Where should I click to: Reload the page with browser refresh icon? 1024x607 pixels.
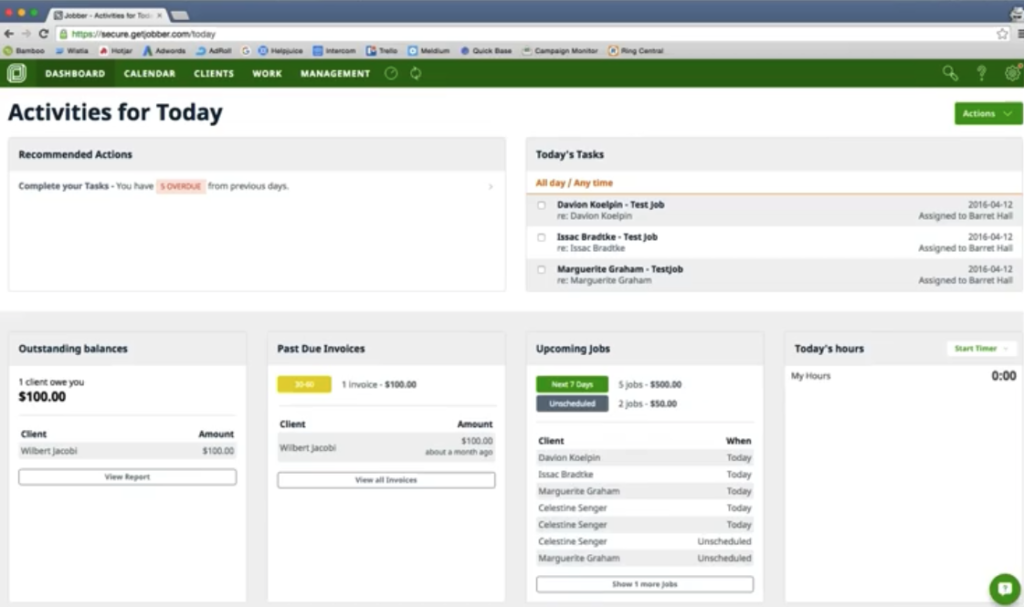(x=44, y=33)
